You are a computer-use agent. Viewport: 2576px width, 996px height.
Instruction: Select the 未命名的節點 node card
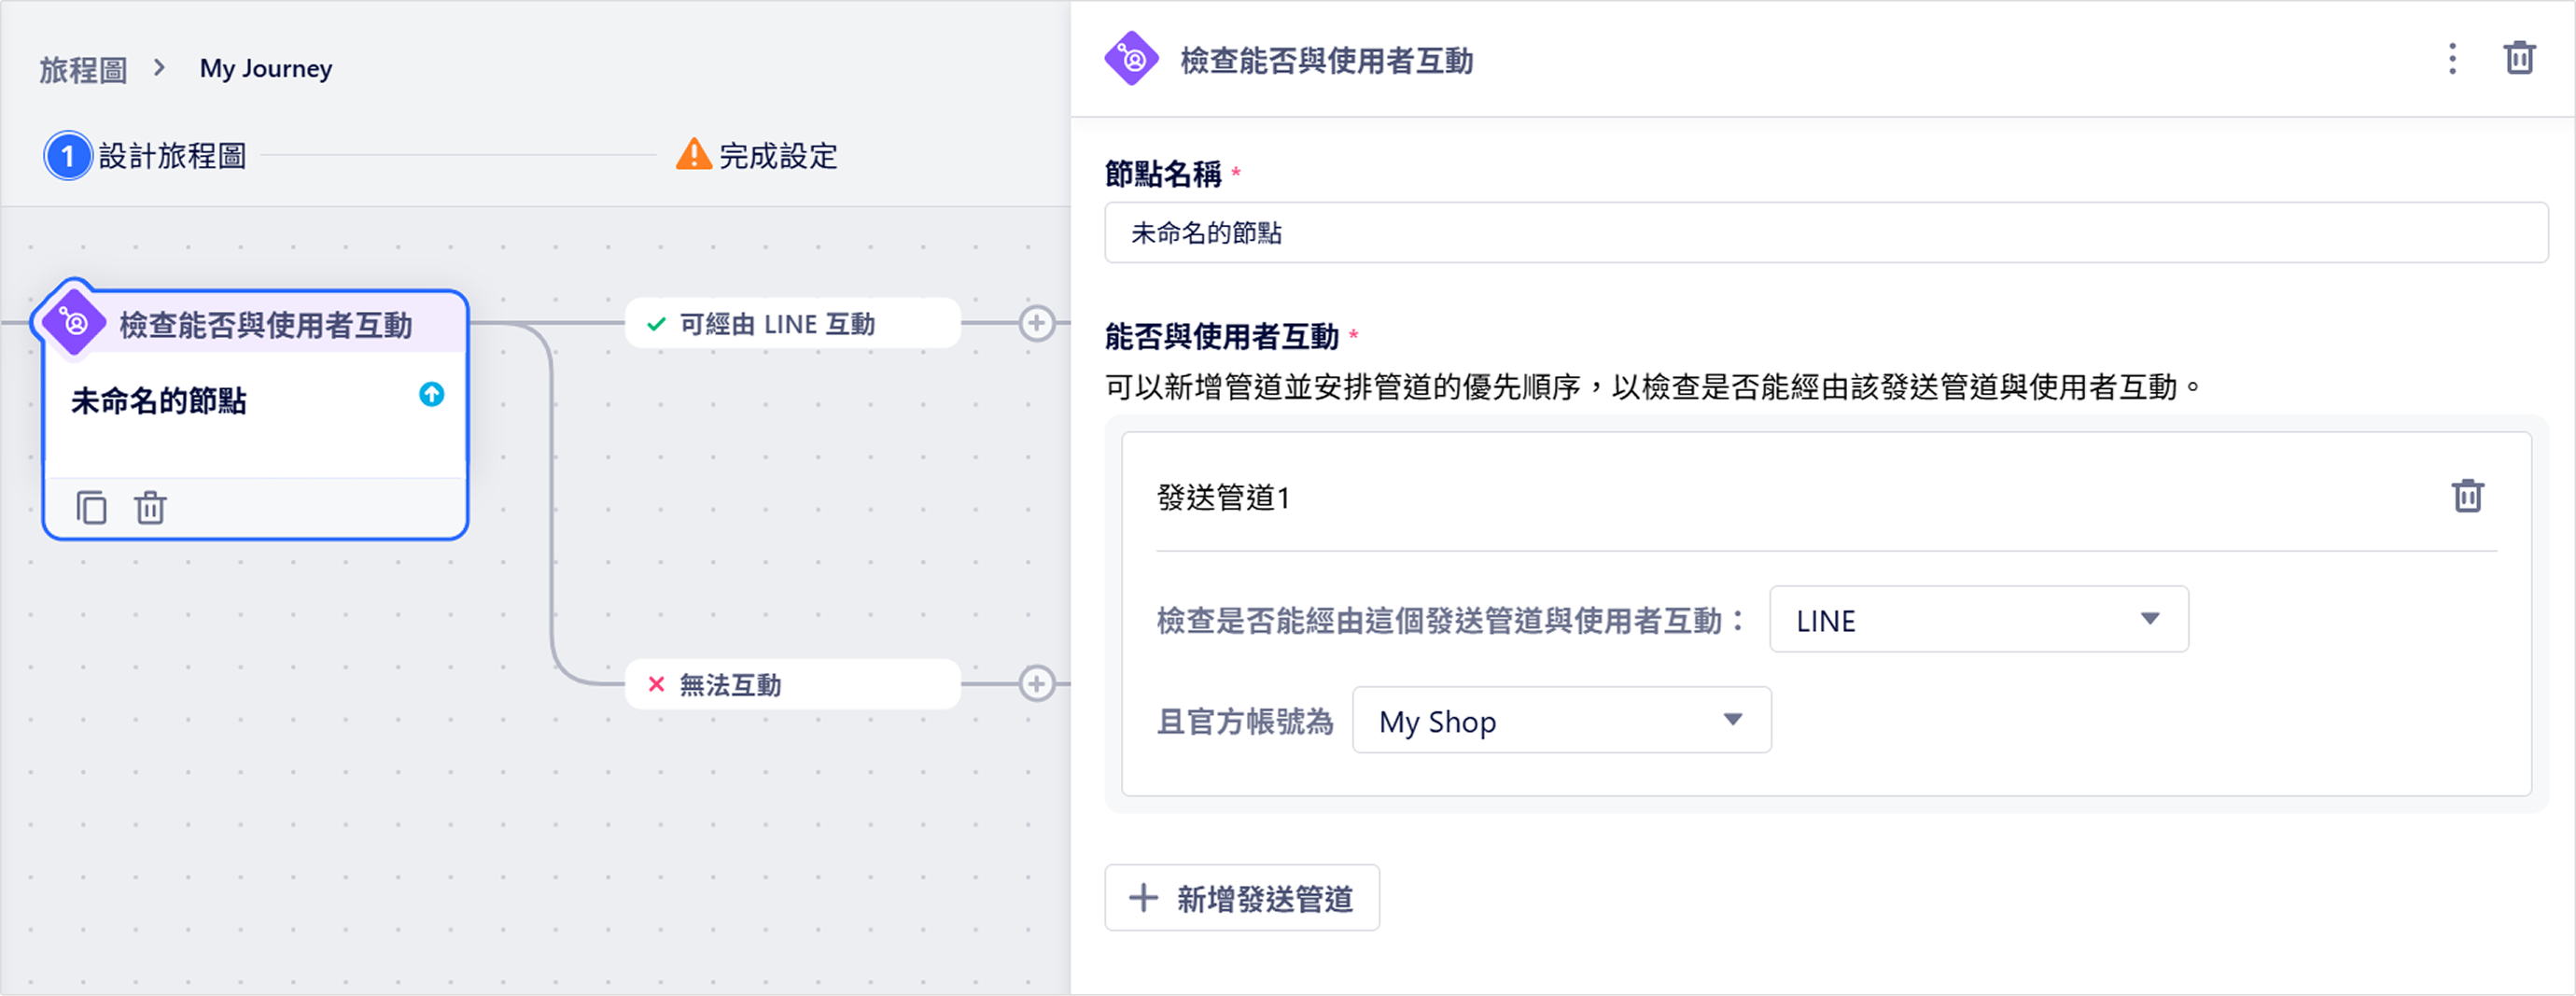[255, 415]
